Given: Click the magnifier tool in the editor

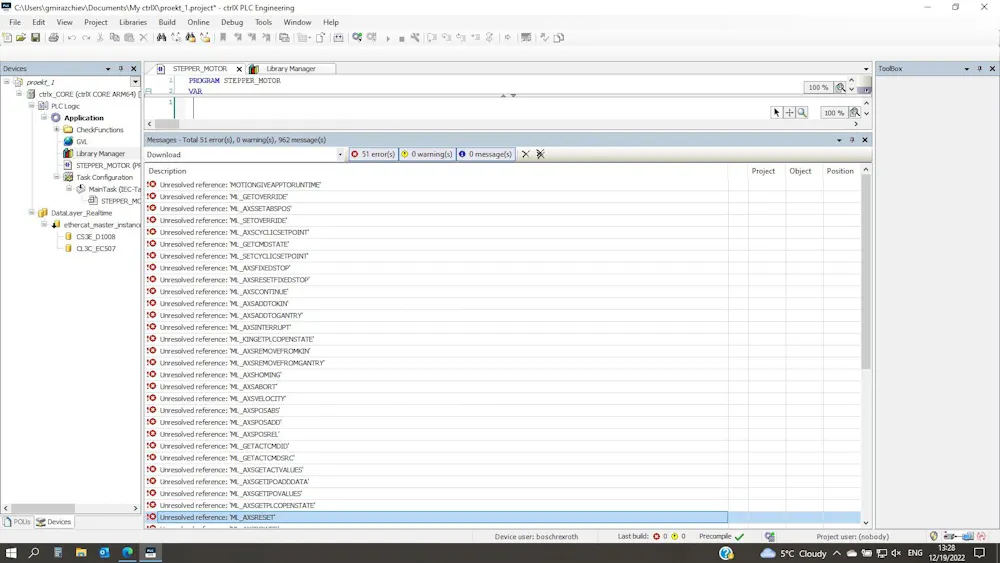Looking at the screenshot, I should tap(802, 112).
